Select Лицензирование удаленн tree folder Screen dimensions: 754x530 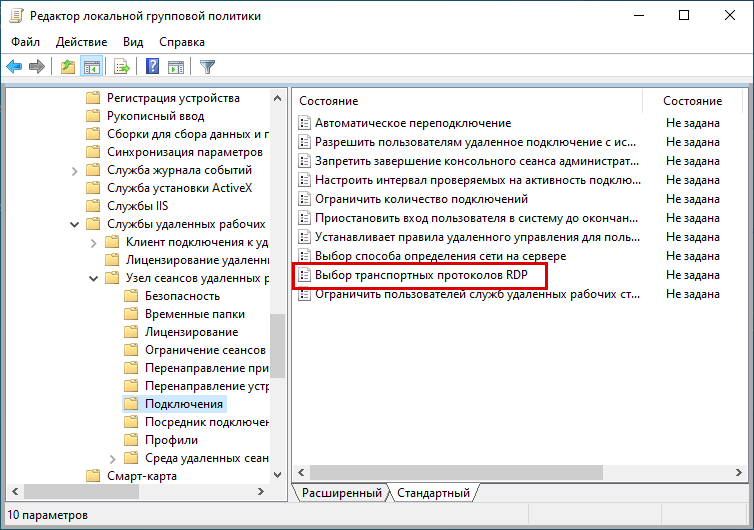pyautogui.click(x=197, y=260)
